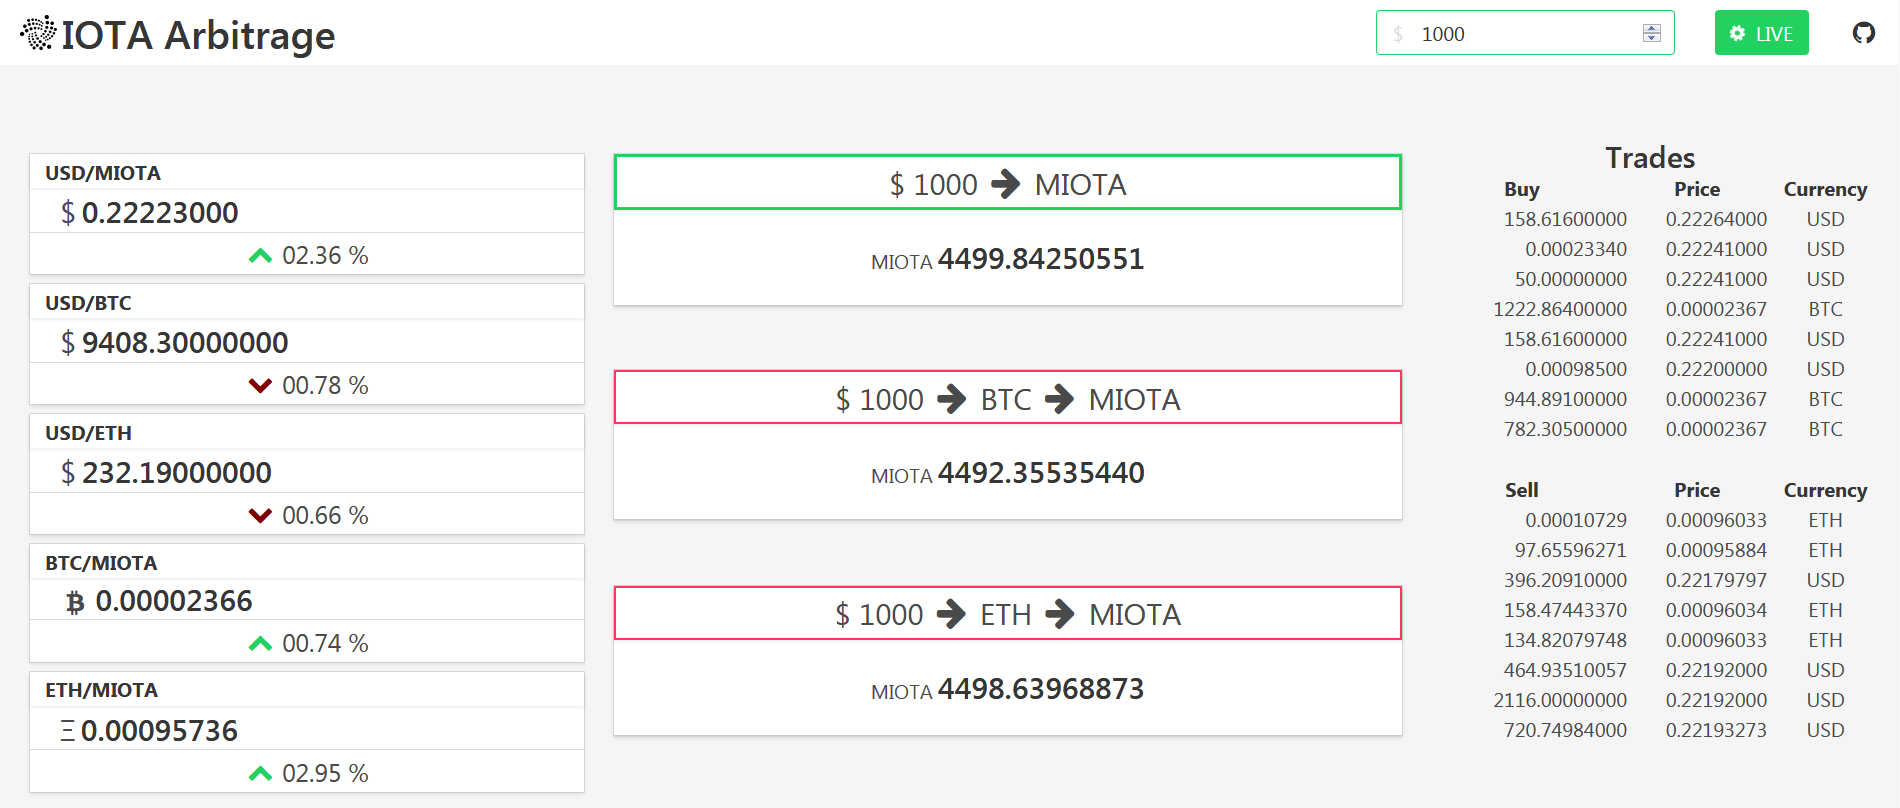Click the dollar icon inside the amount field
1900x808 pixels.
[x=1398, y=34]
